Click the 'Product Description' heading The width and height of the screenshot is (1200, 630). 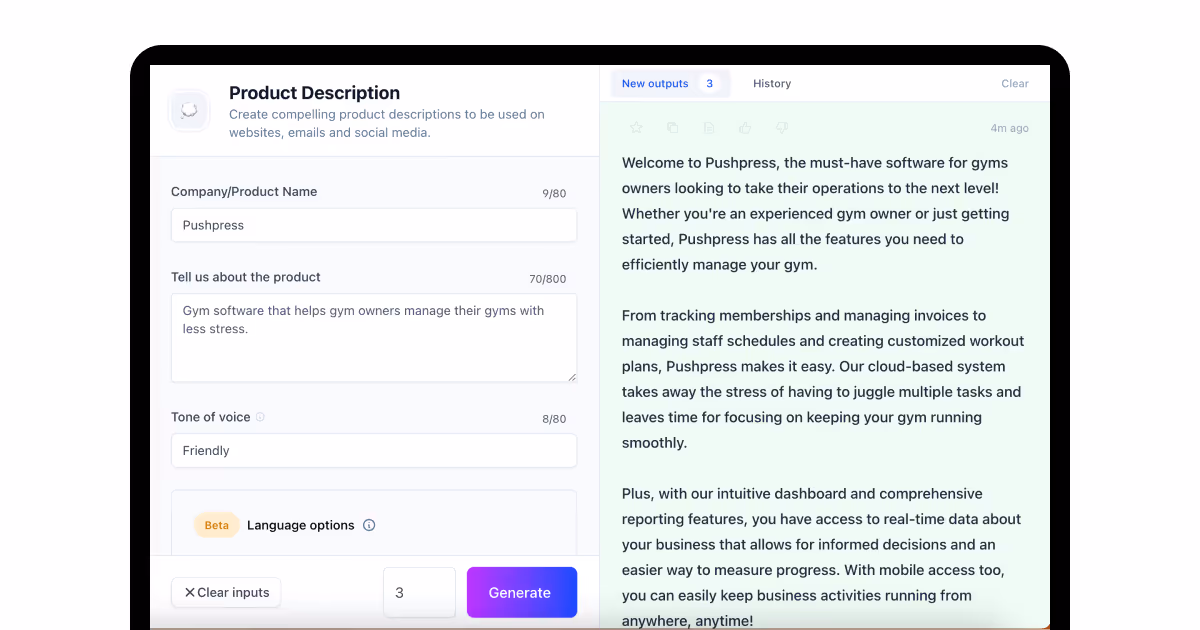pos(314,93)
